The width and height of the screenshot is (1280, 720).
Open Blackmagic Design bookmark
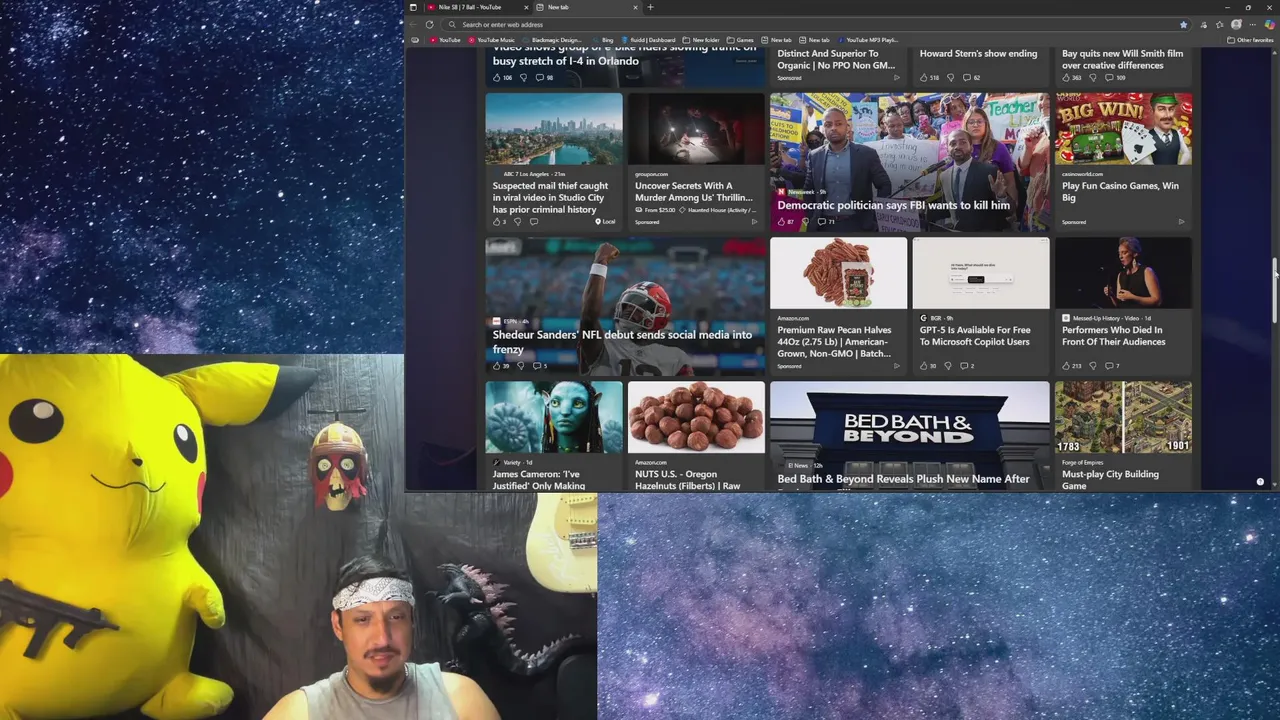(551, 40)
